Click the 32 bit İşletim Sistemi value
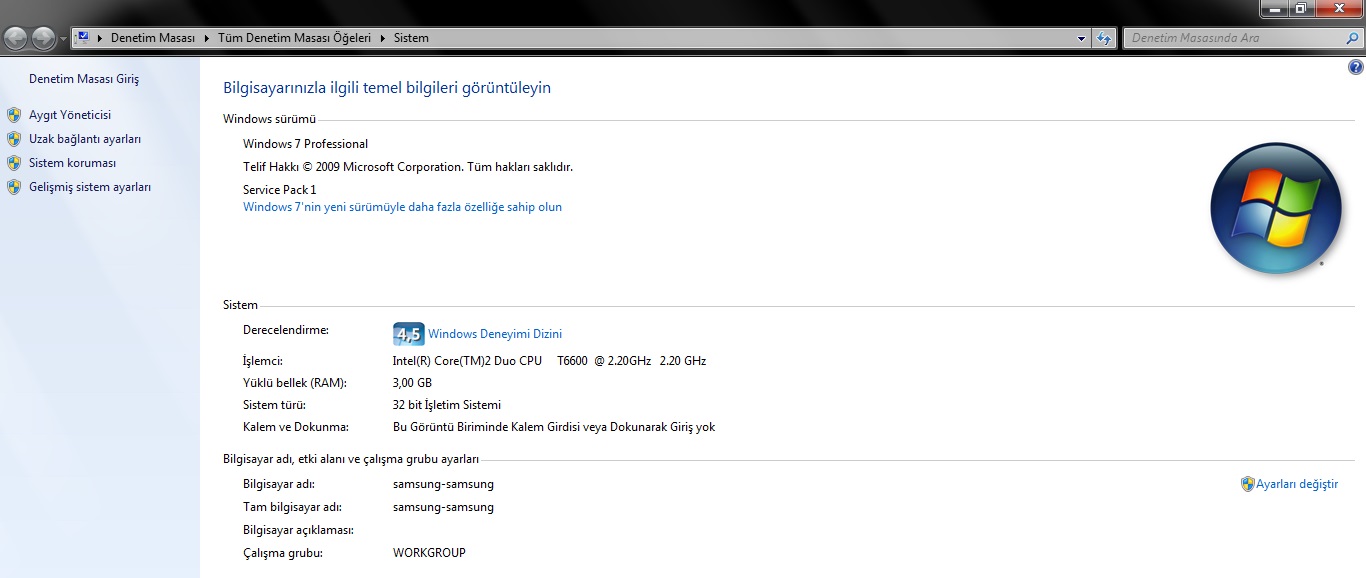The width and height of the screenshot is (1366, 578). point(447,405)
